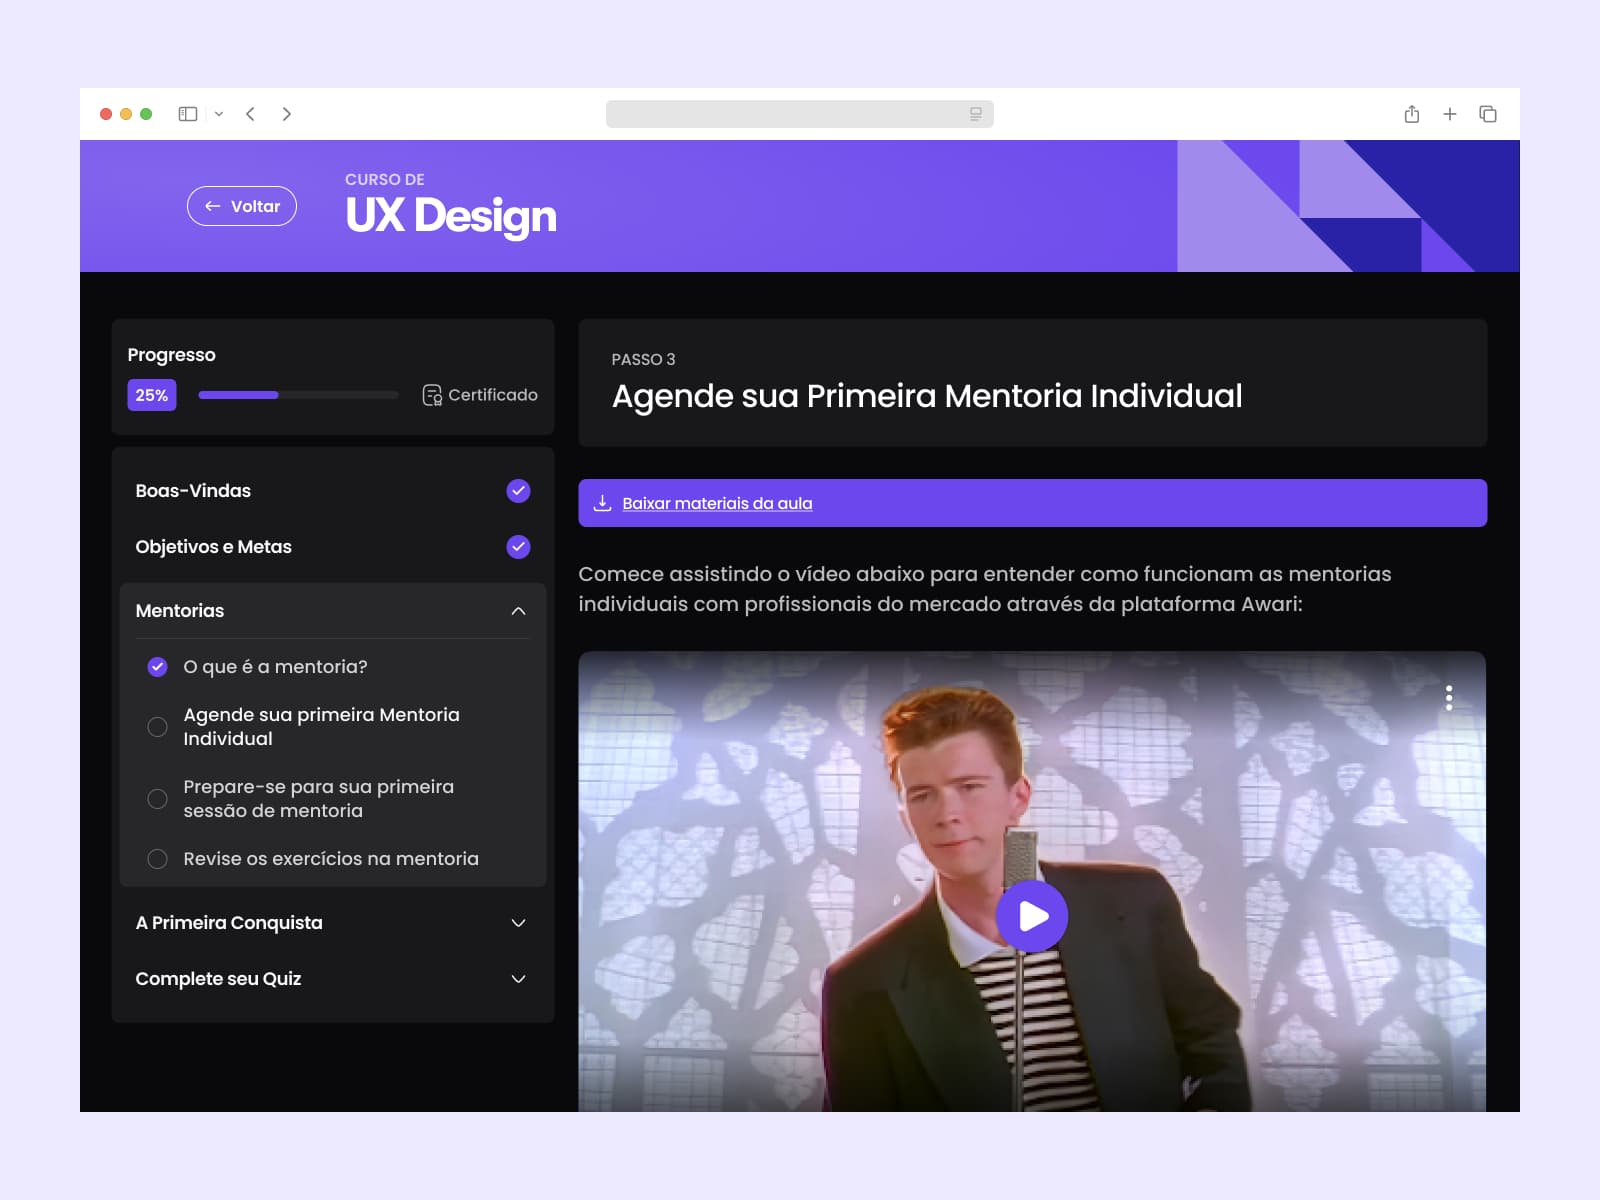The height and width of the screenshot is (1200, 1600).
Task: Expand A Primeira Conquista chevron
Action: [x=518, y=923]
